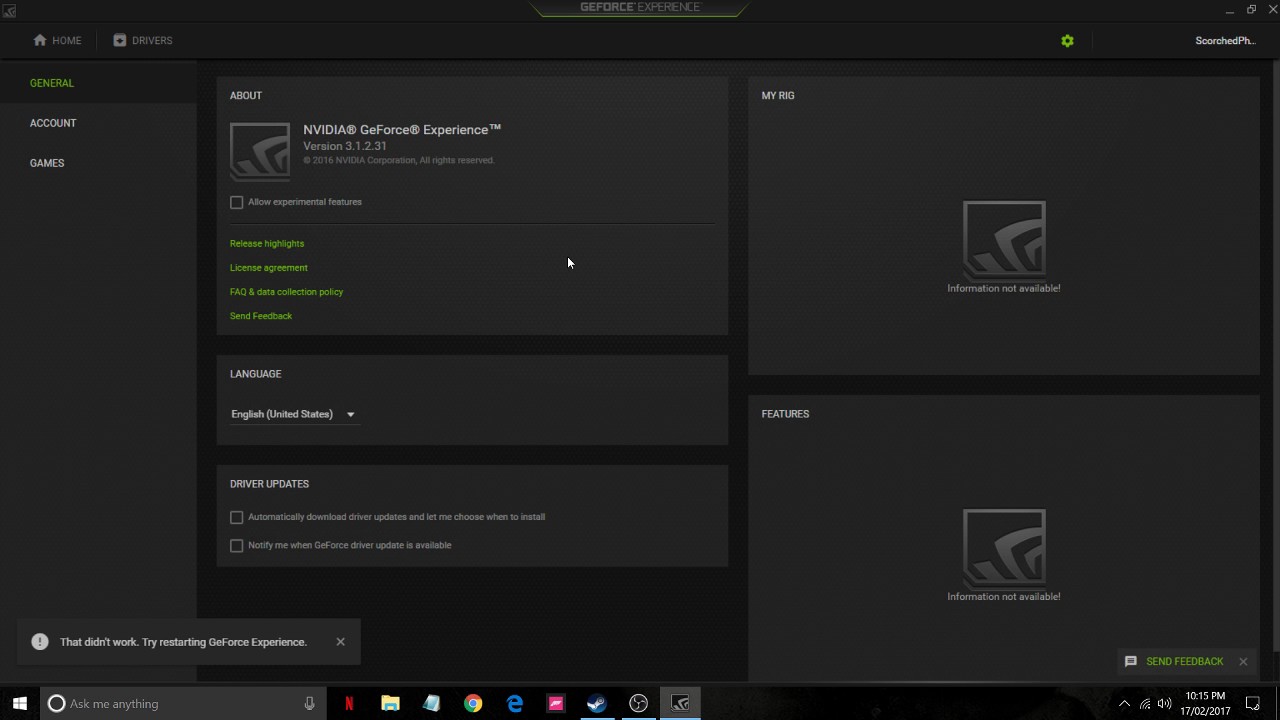Open the network Wi-Fi tray icon

[x=1145, y=703]
